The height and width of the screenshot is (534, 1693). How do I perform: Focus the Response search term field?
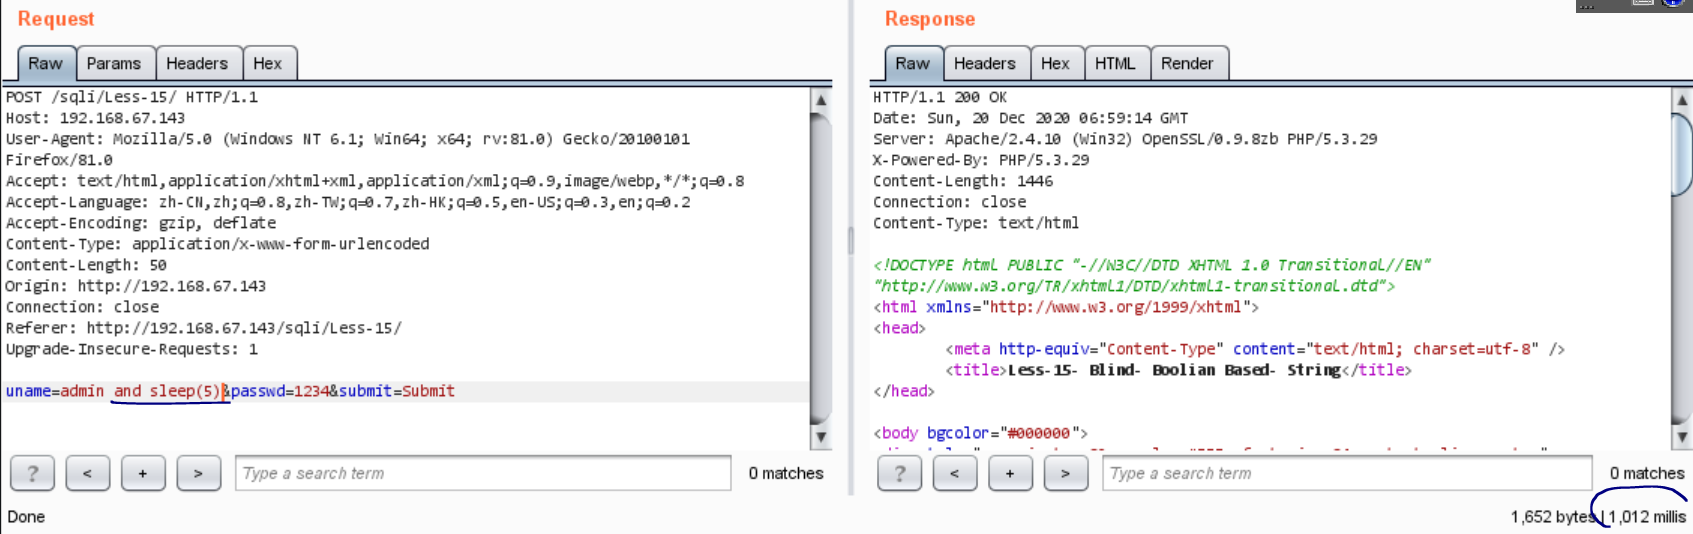pos(1347,473)
